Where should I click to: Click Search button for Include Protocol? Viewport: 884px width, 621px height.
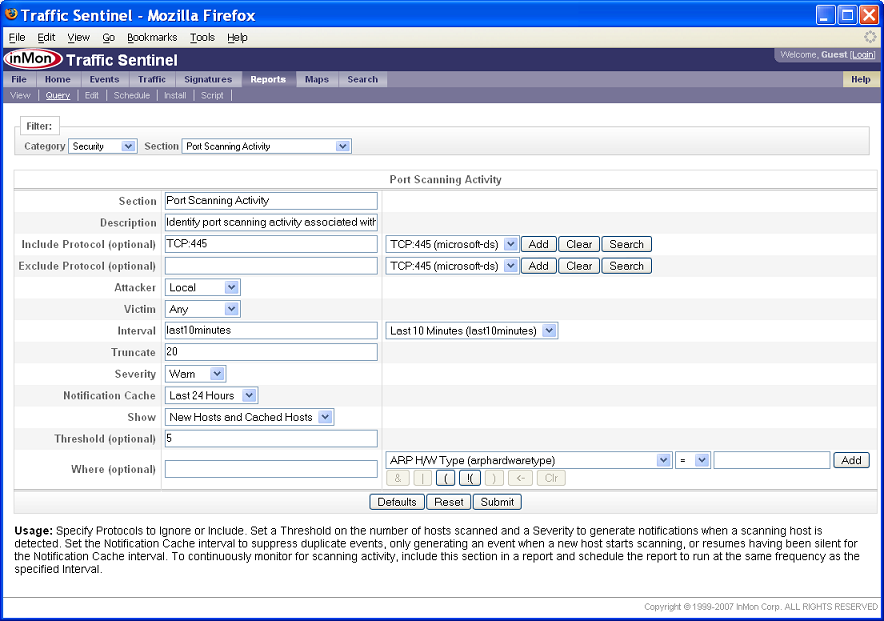[x=626, y=245]
